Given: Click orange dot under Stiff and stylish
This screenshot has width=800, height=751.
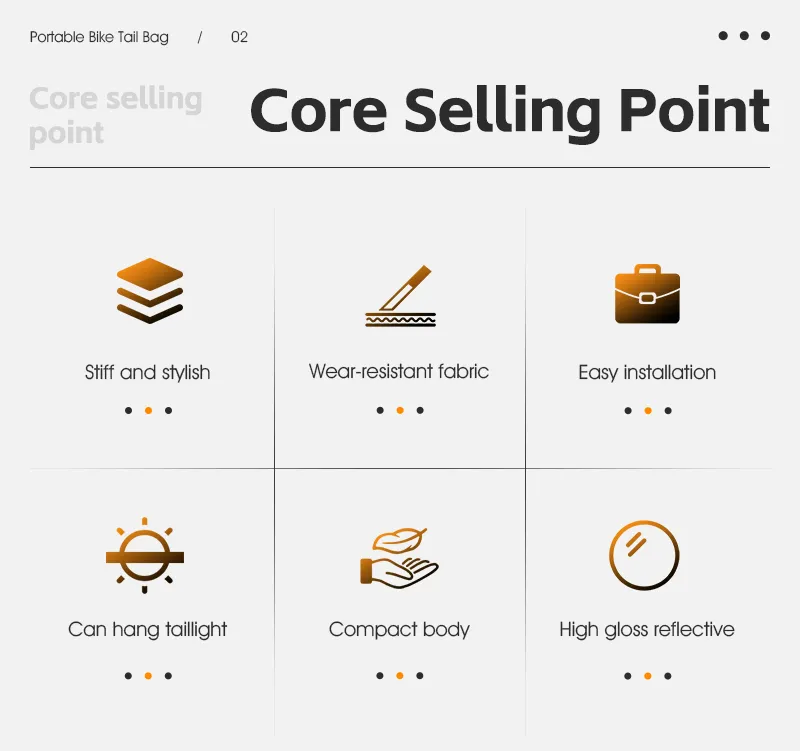Looking at the screenshot, I should [x=148, y=410].
